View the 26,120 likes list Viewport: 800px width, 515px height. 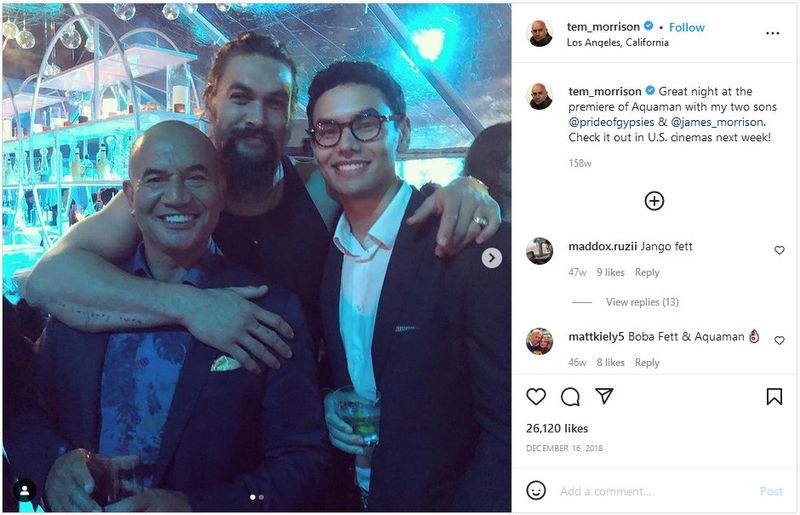pos(557,428)
